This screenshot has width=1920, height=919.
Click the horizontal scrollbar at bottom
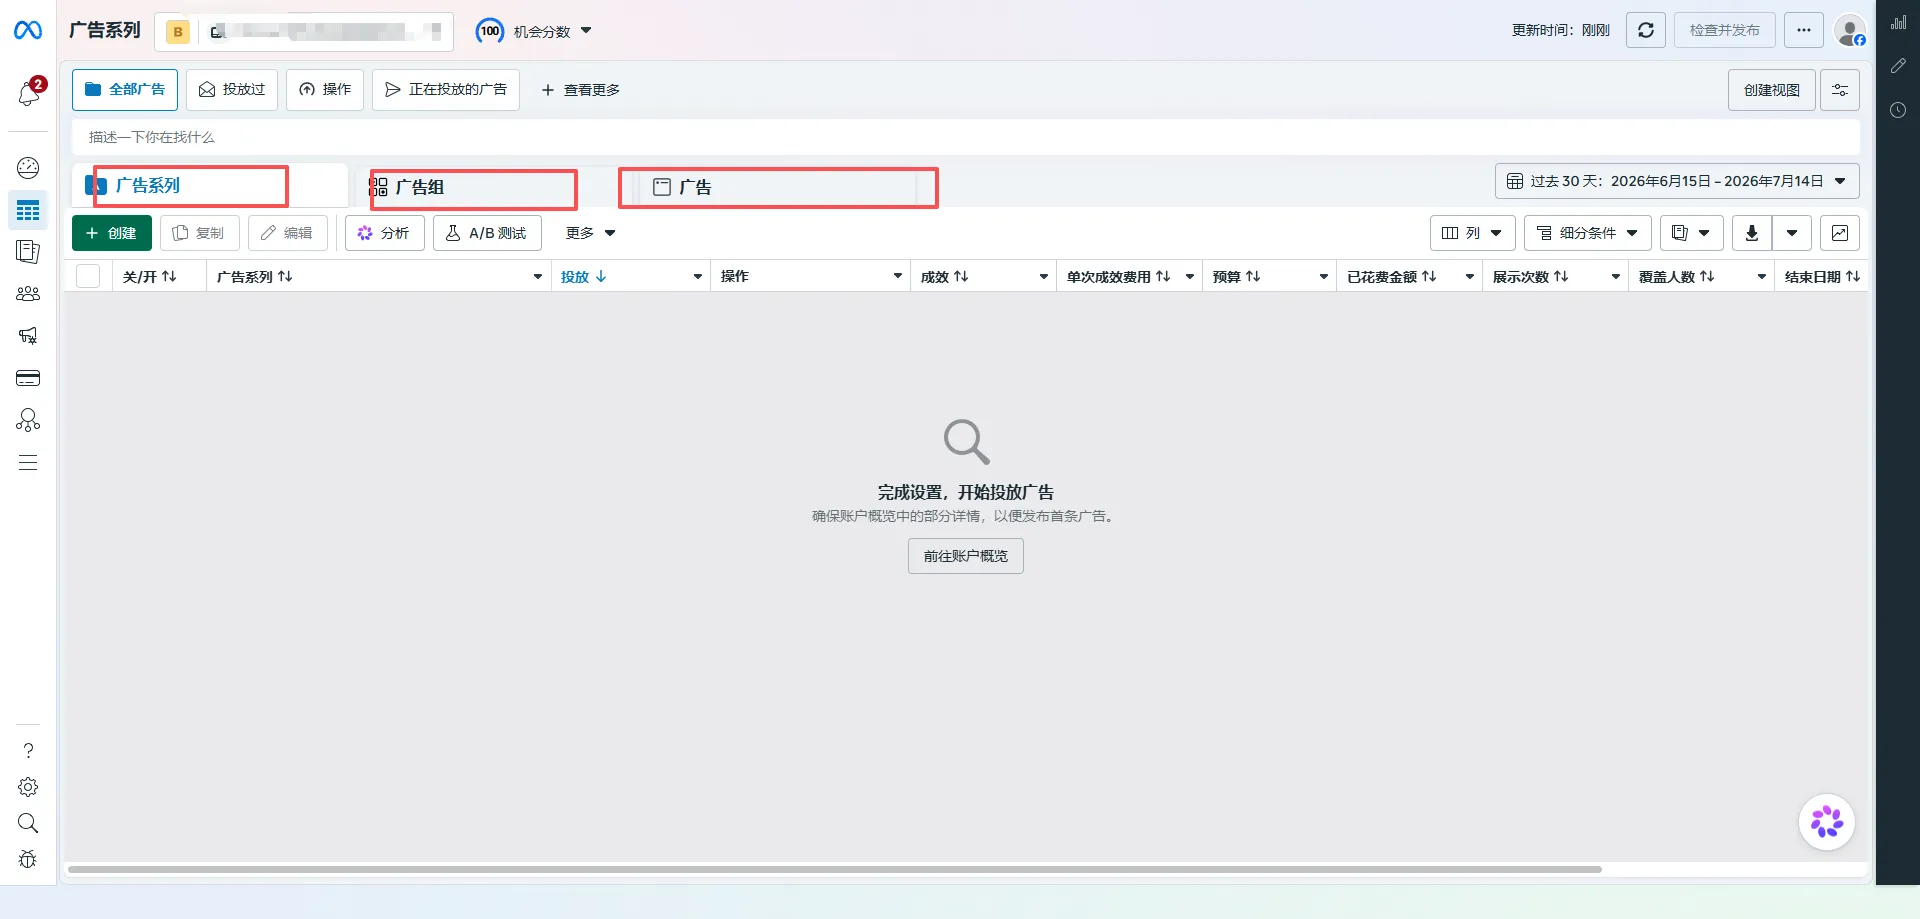point(835,869)
